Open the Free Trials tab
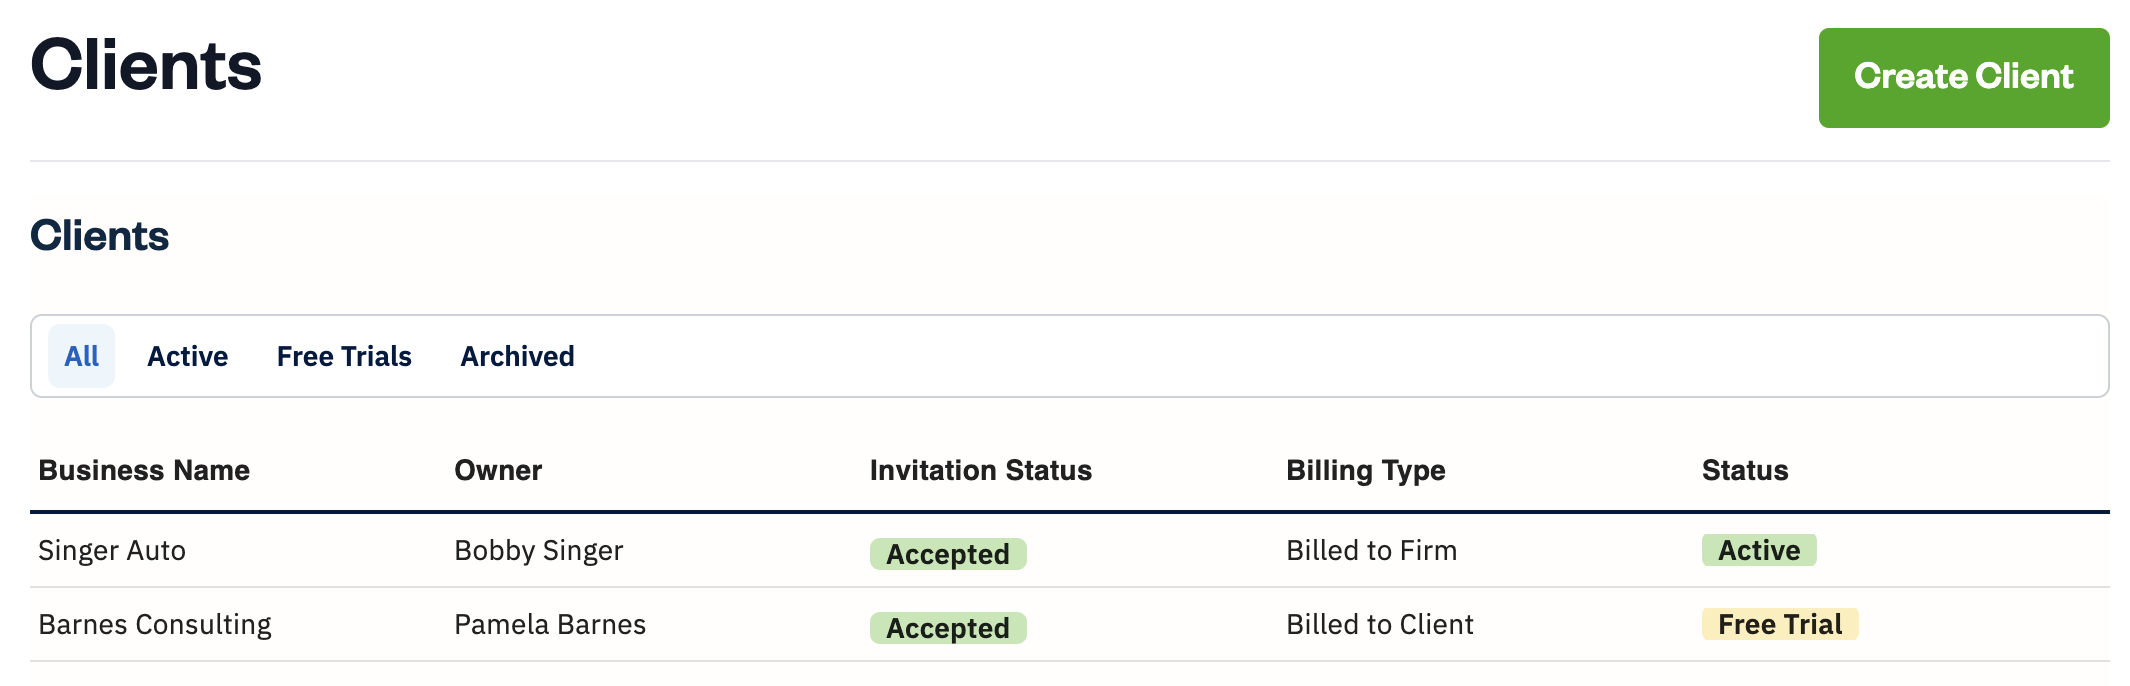Image resolution: width=2130 pixels, height=686 pixels. coord(344,356)
